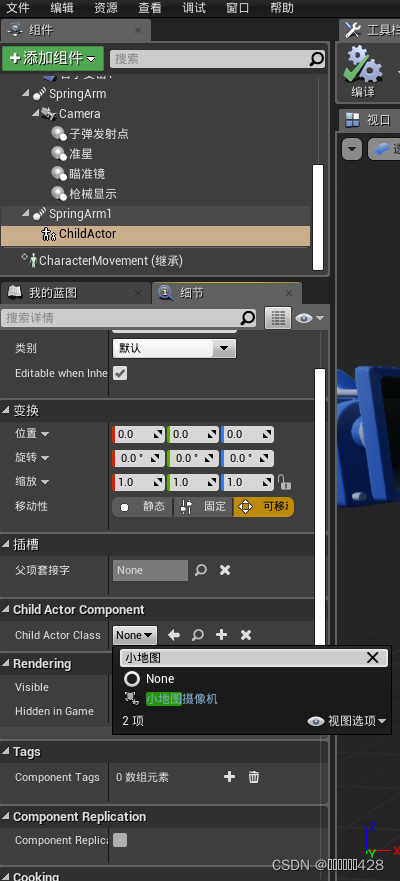Click sphere icon beside 子弹发射点
Screen dimensions: 400x881
(x=59, y=134)
